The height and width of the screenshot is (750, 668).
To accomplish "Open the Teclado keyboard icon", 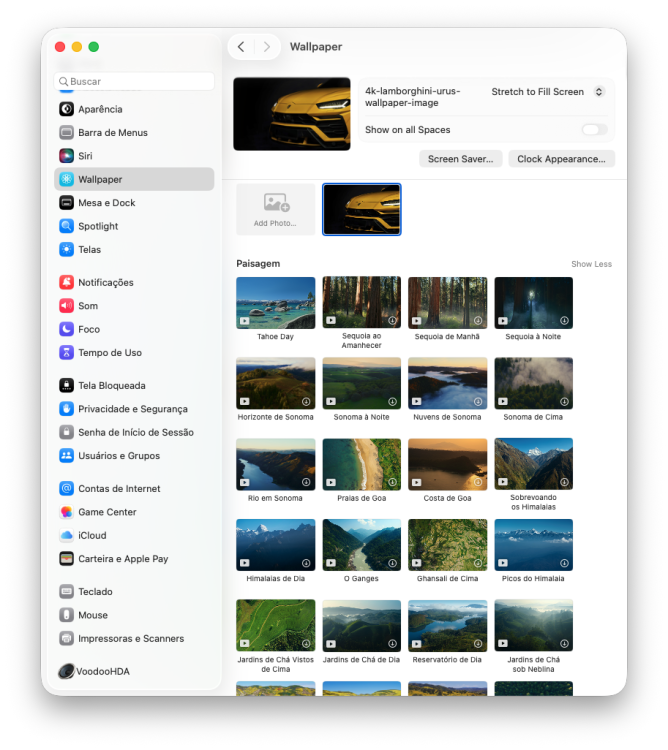I will click(66, 592).
